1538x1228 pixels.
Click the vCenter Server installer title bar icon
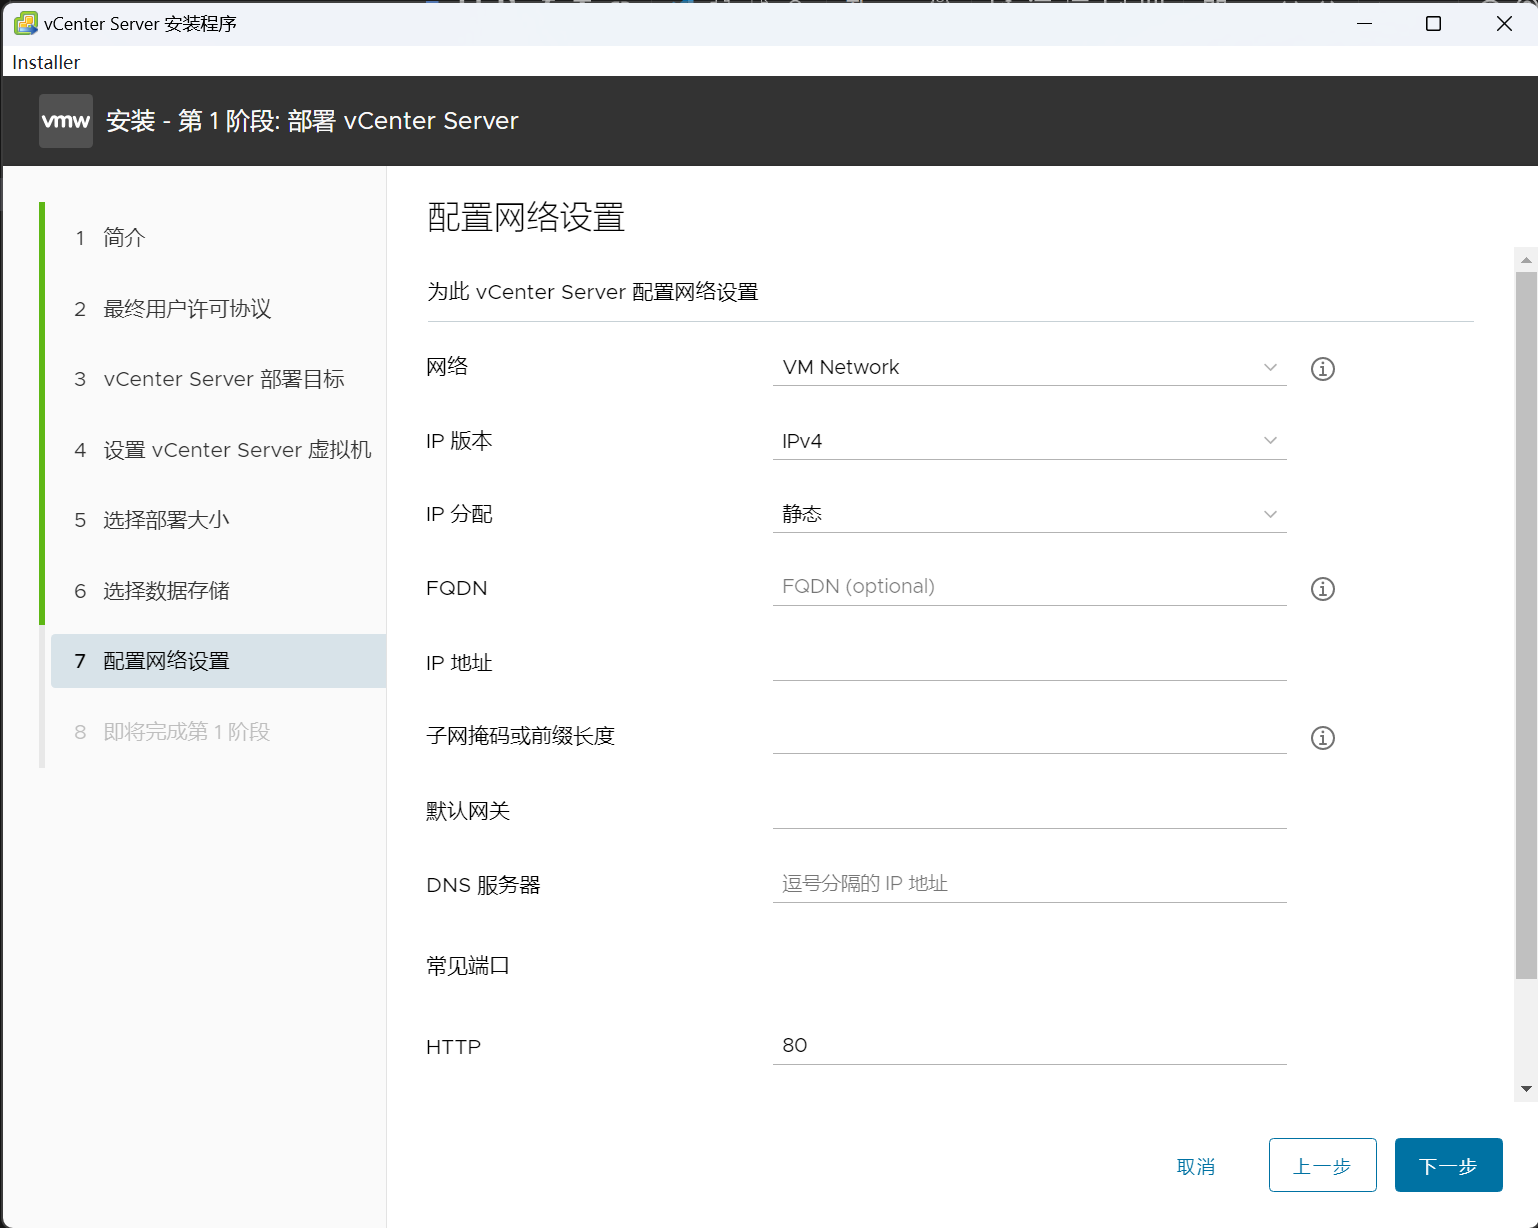(25, 23)
